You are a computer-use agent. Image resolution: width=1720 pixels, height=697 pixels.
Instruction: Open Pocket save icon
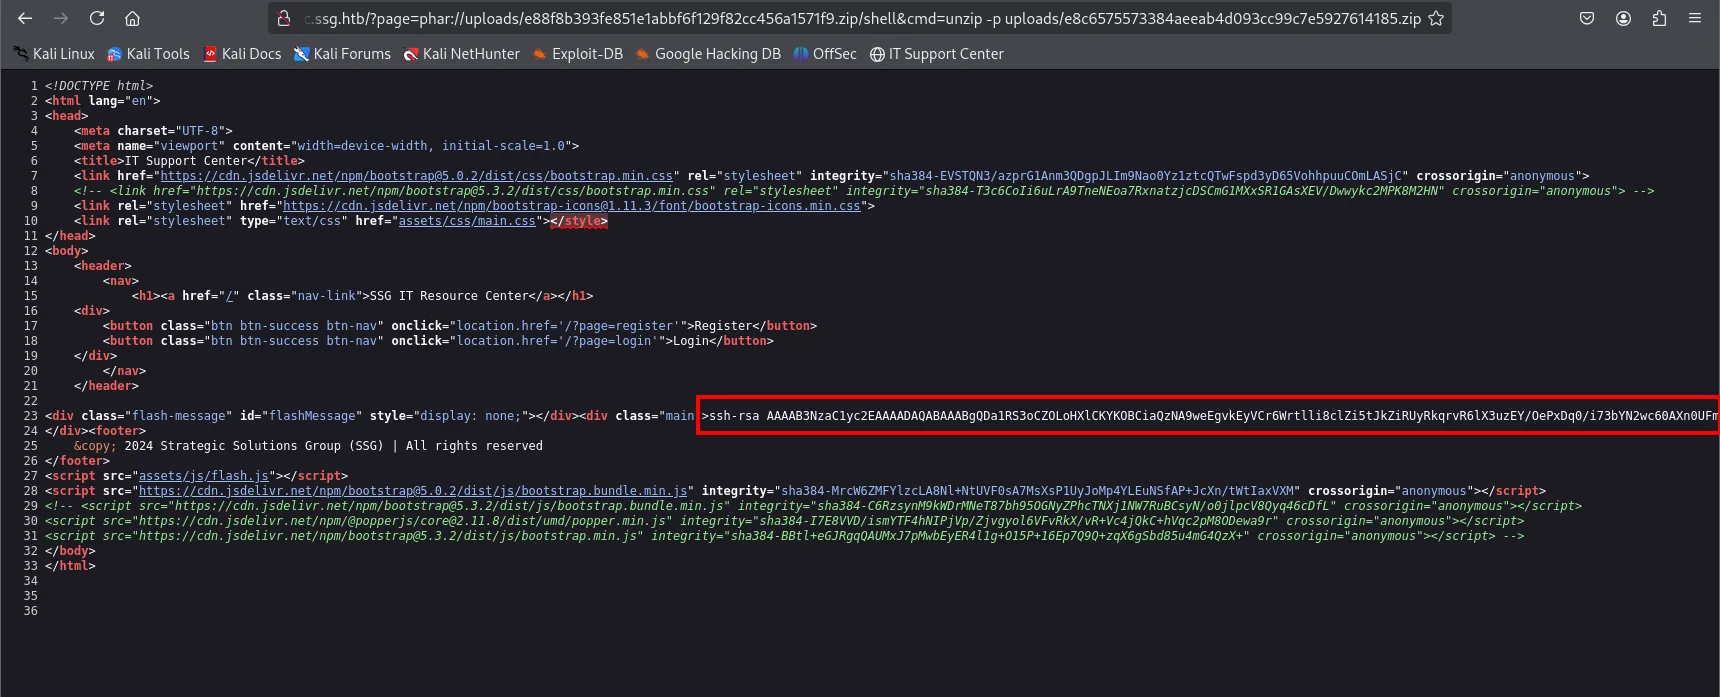(x=1587, y=18)
